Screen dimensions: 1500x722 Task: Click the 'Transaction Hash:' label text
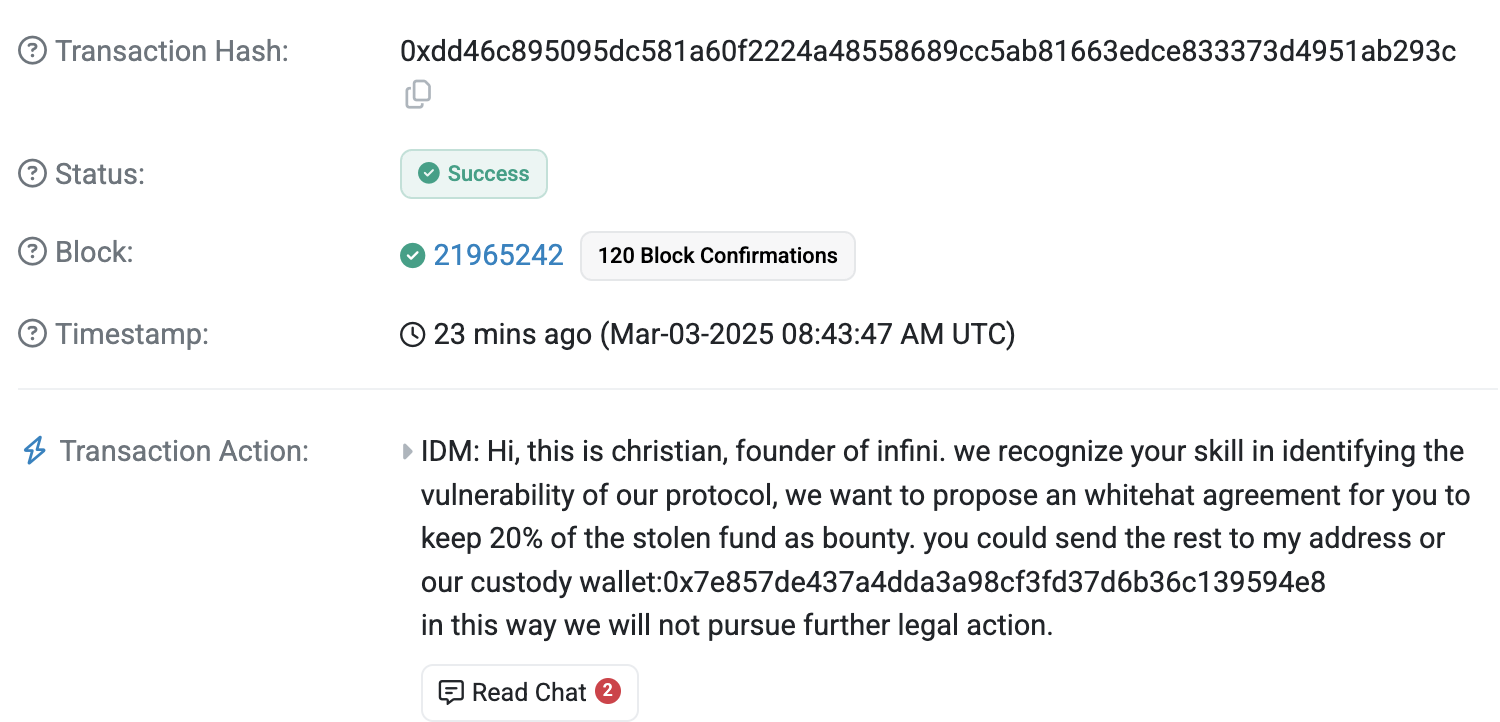(x=171, y=51)
